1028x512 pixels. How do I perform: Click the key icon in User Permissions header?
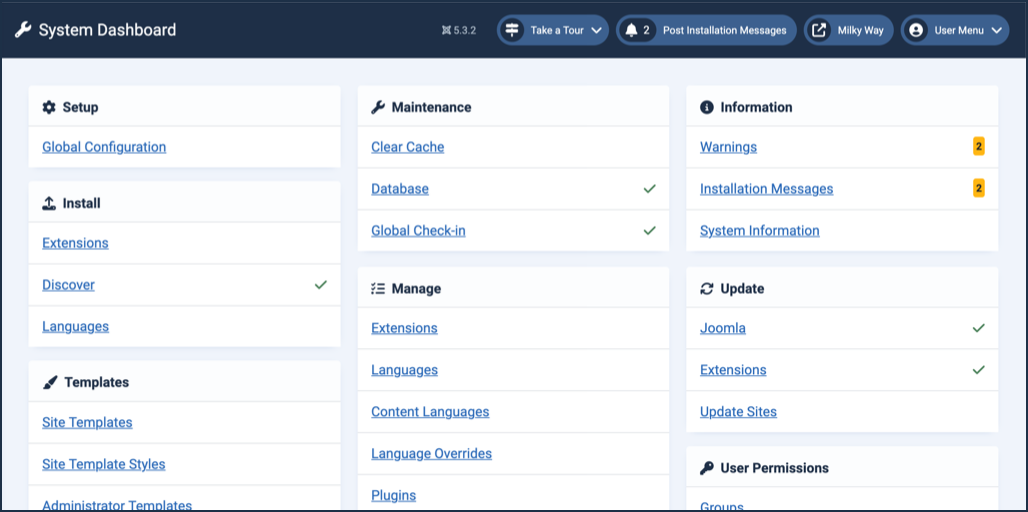point(707,468)
